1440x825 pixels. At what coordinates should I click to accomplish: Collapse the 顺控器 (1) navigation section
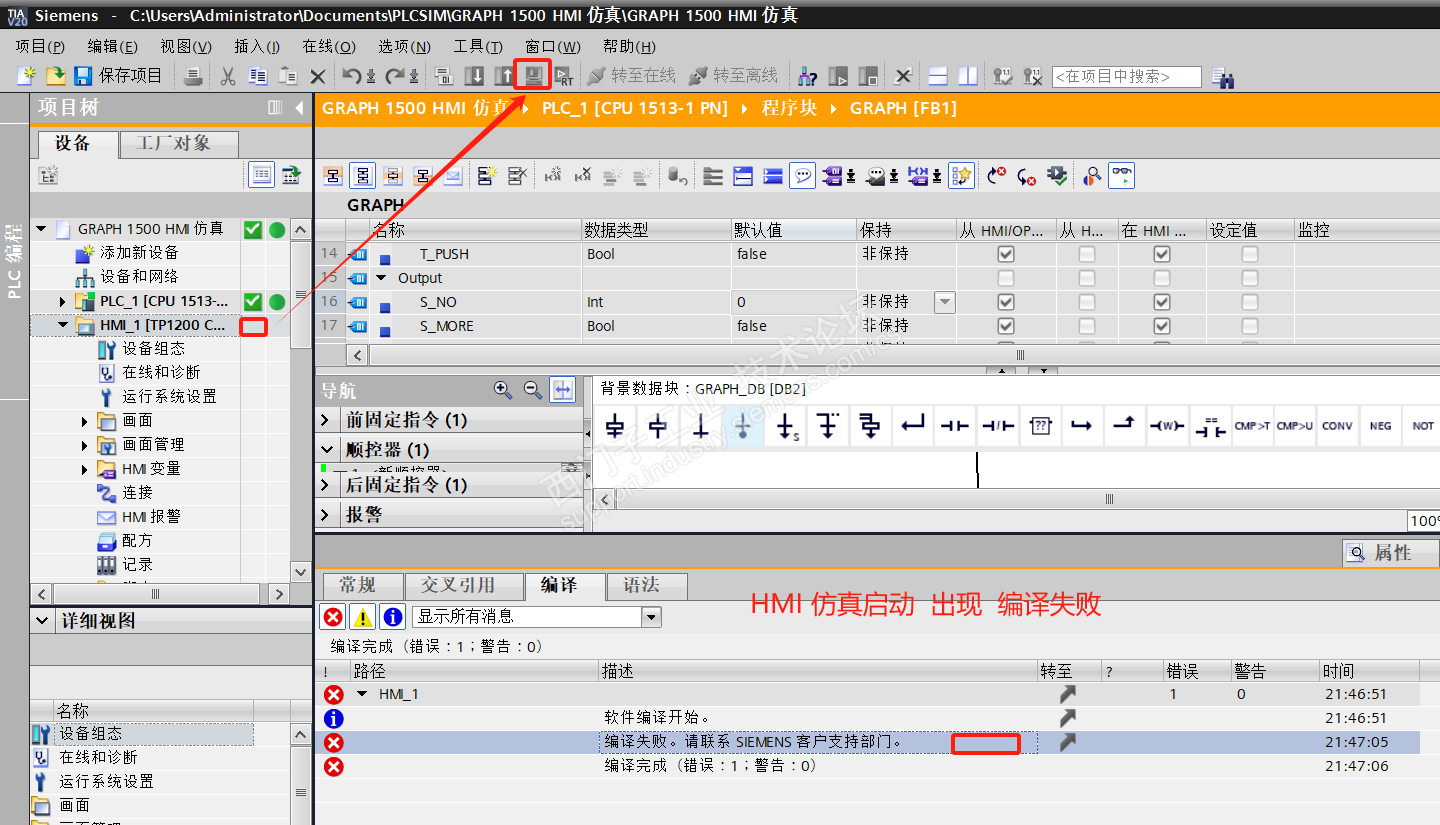click(327, 450)
